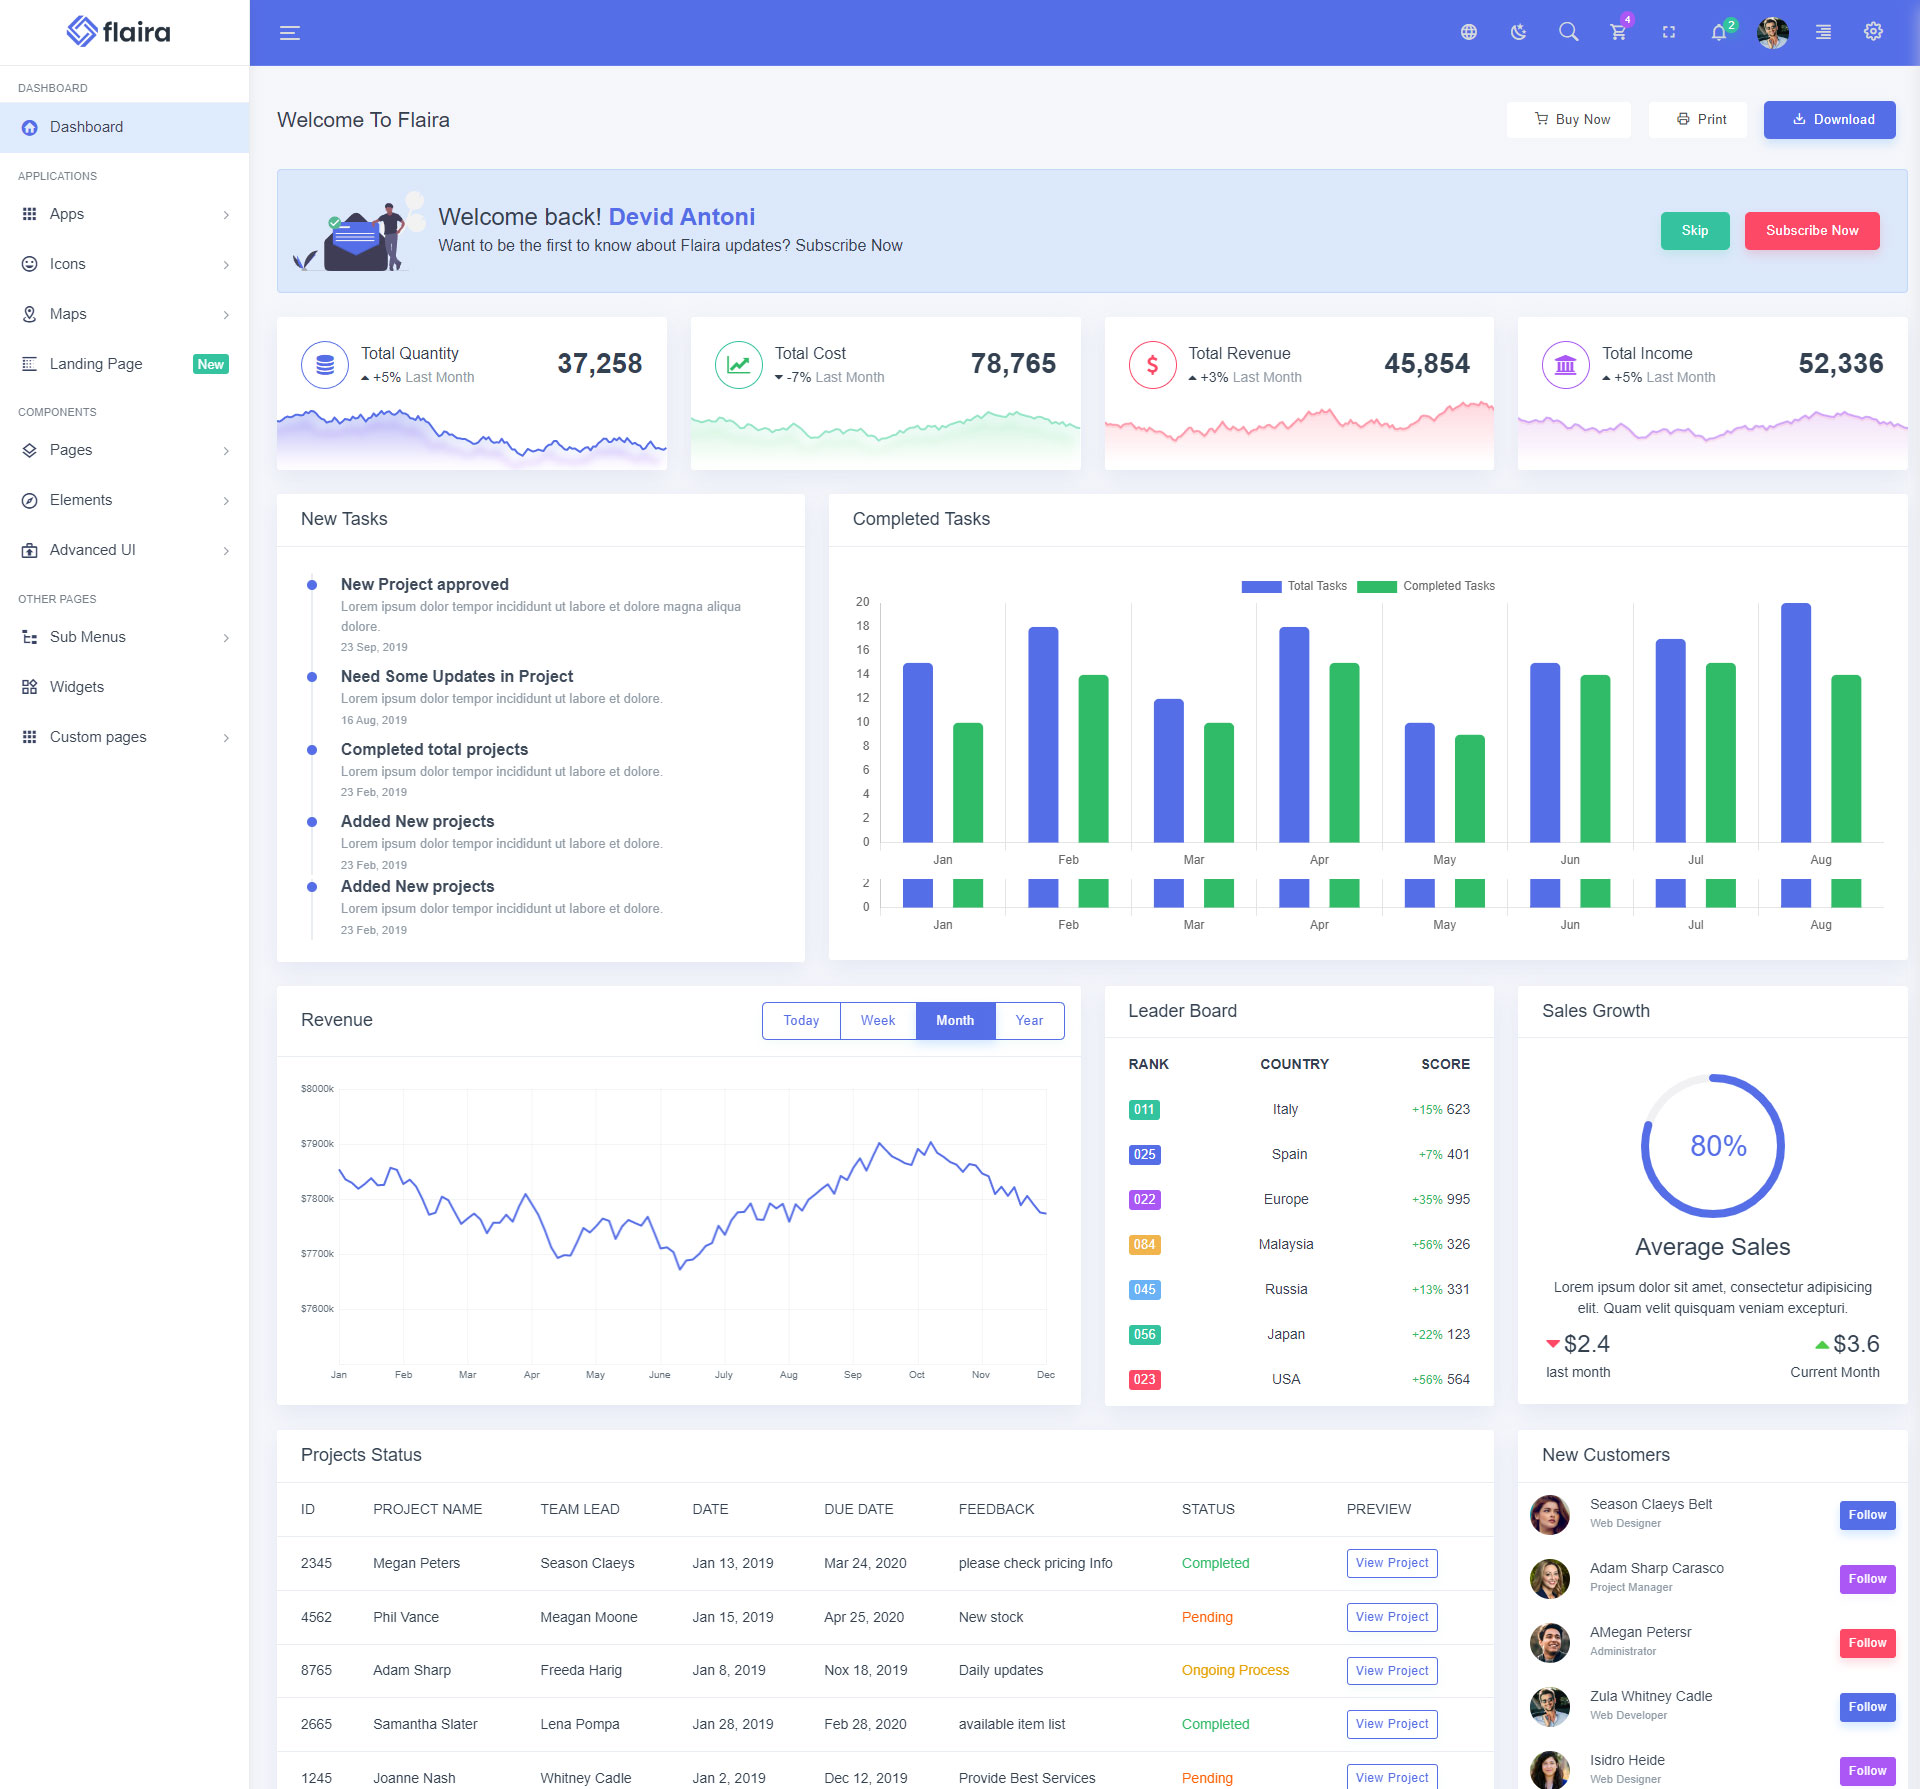
Task: Select the Widgets sidebar item
Action: click(x=77, y=687)
